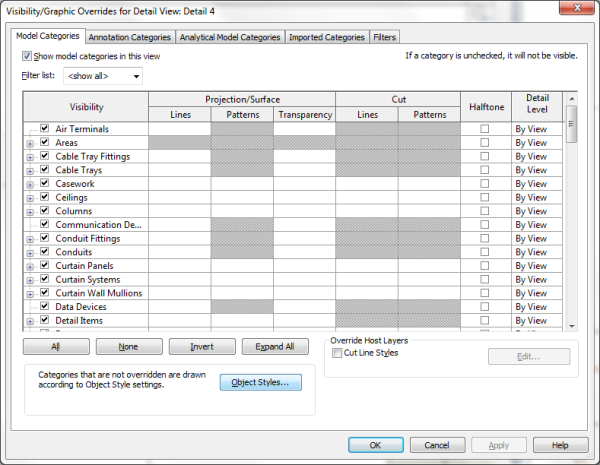Select the Model Categories tab
The width and height of the screenshot is (600, 465).
coord(48,36)
